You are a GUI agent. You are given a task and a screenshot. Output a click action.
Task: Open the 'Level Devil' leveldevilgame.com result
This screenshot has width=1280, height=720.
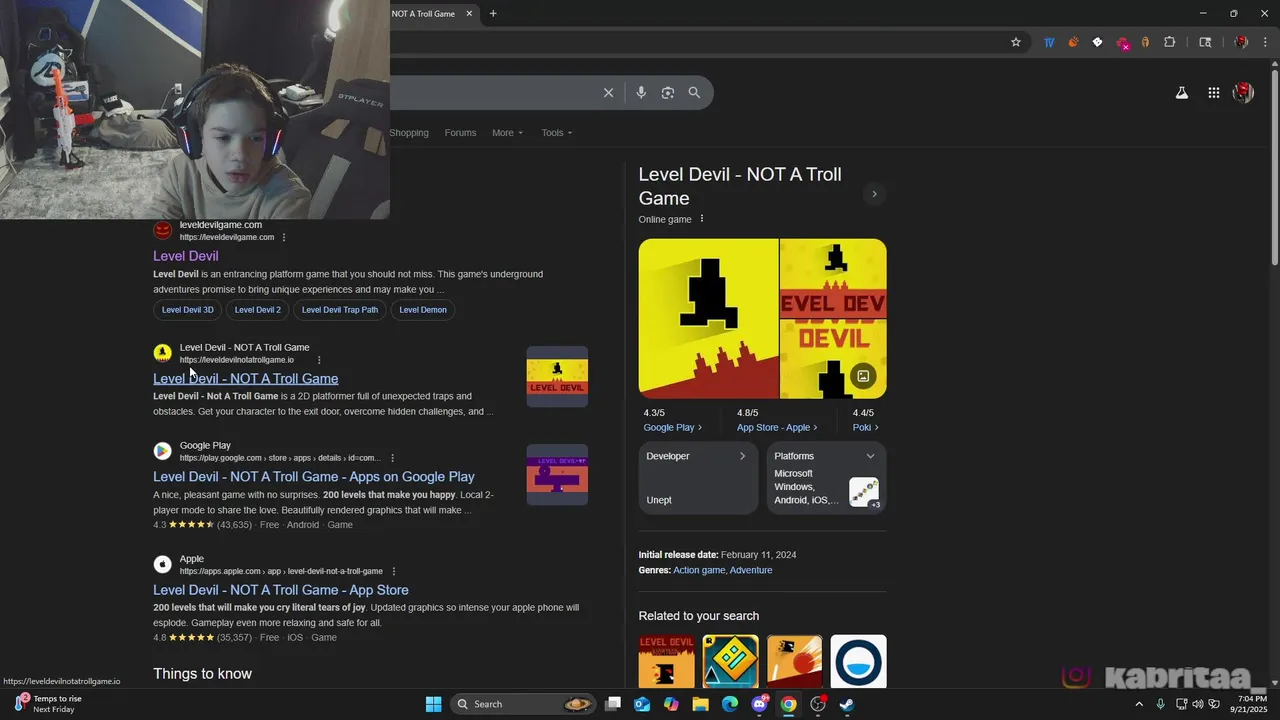pyautogui.click(x=185, y=256)
